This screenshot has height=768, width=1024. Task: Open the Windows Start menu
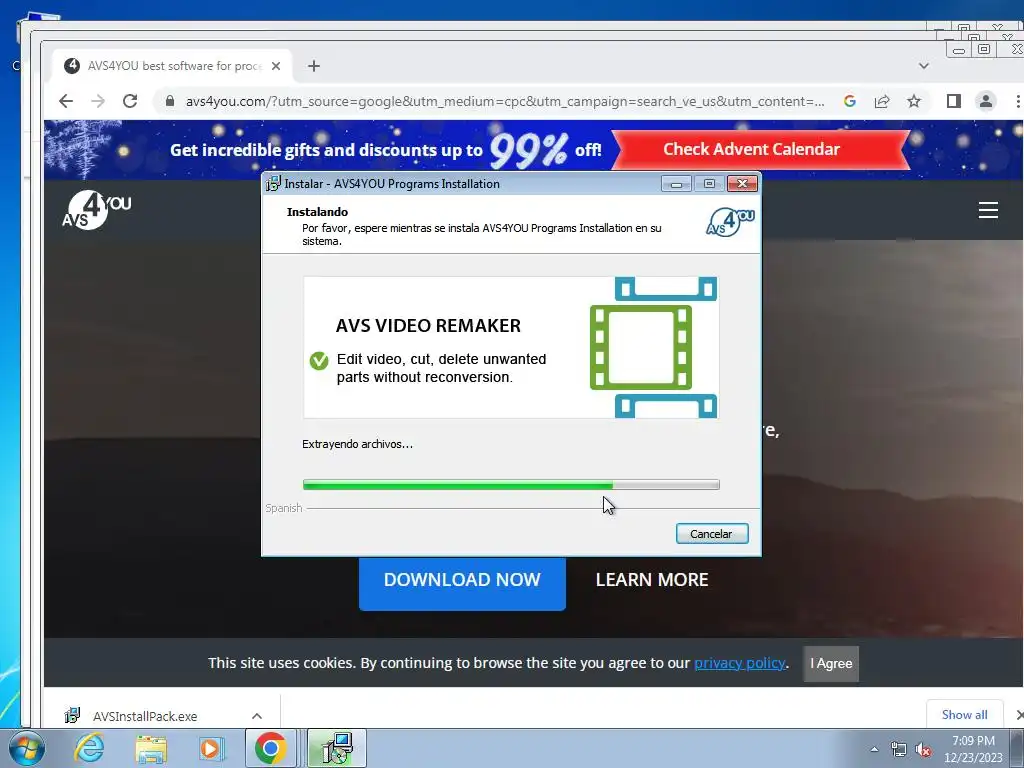tap(26, 748)
